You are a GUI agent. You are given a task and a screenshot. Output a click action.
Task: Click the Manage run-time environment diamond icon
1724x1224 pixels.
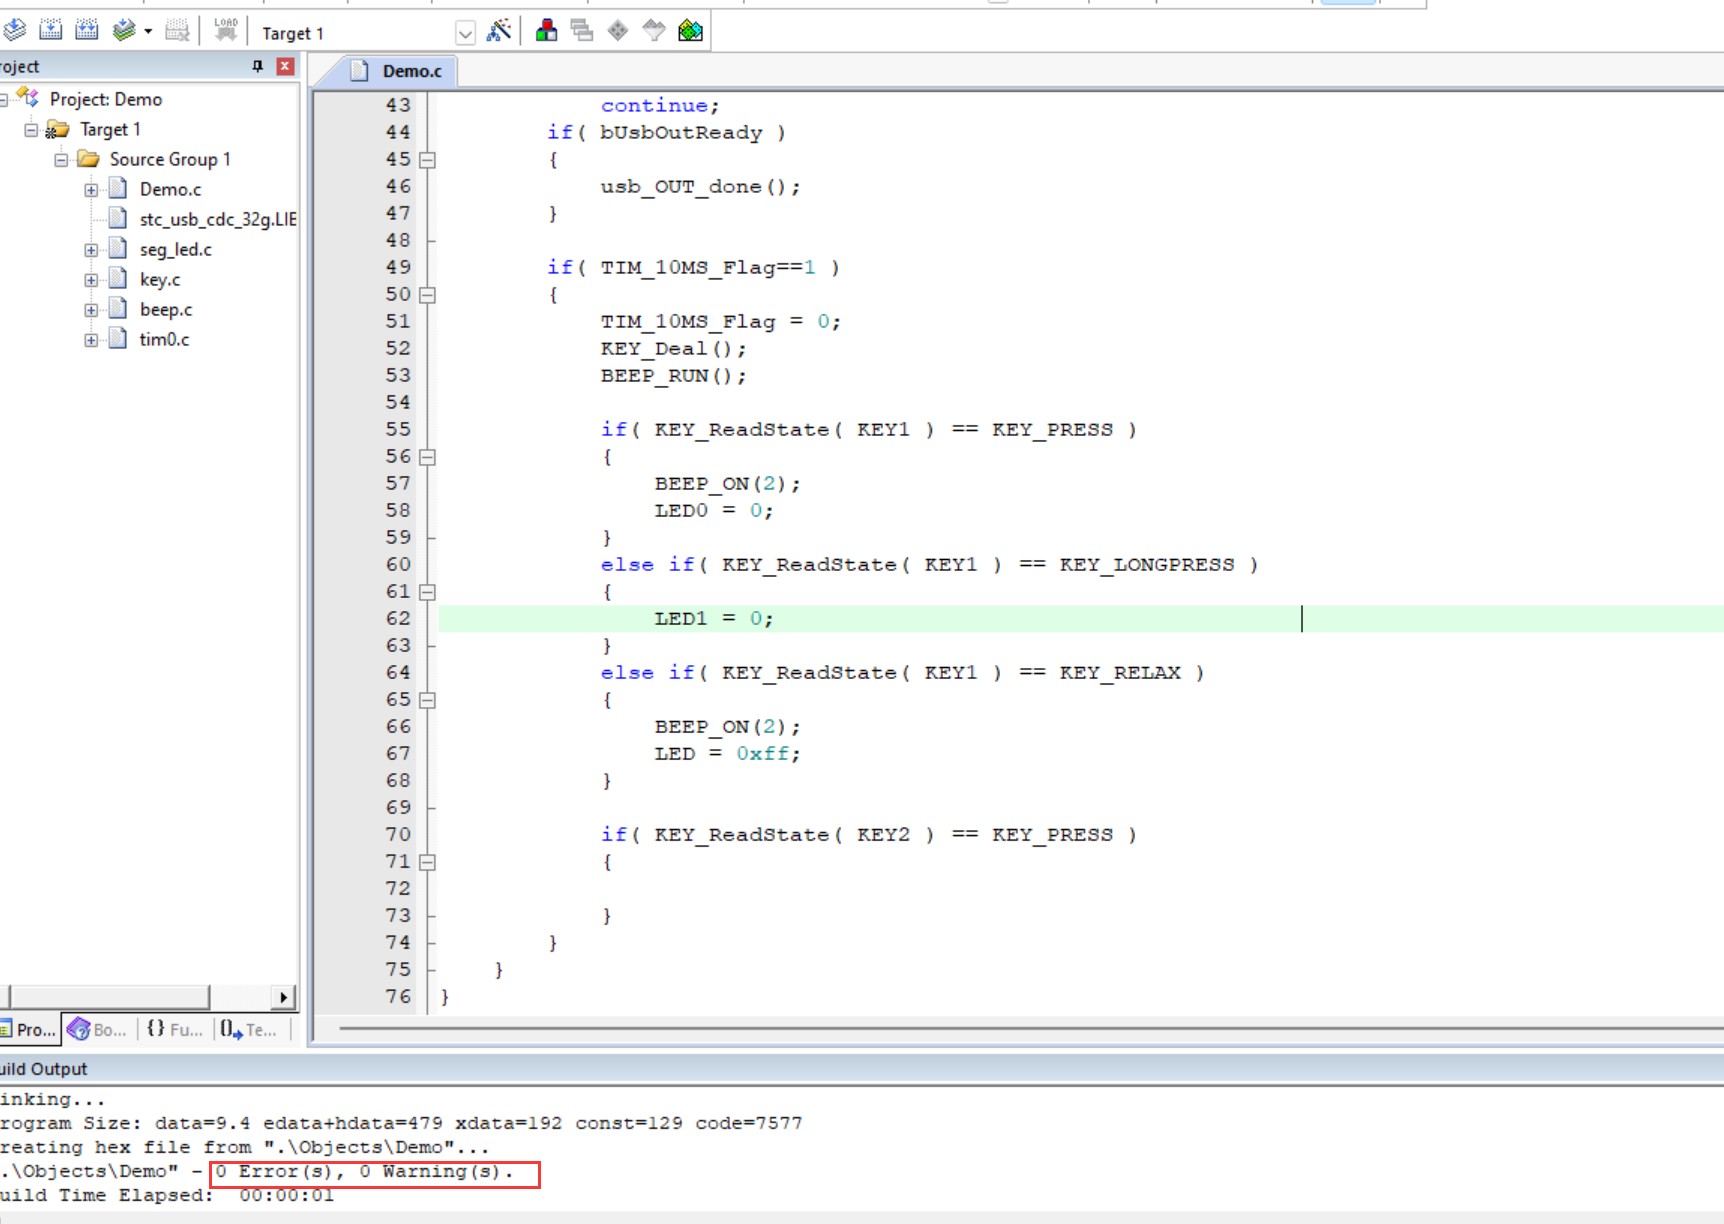point(618,30)
